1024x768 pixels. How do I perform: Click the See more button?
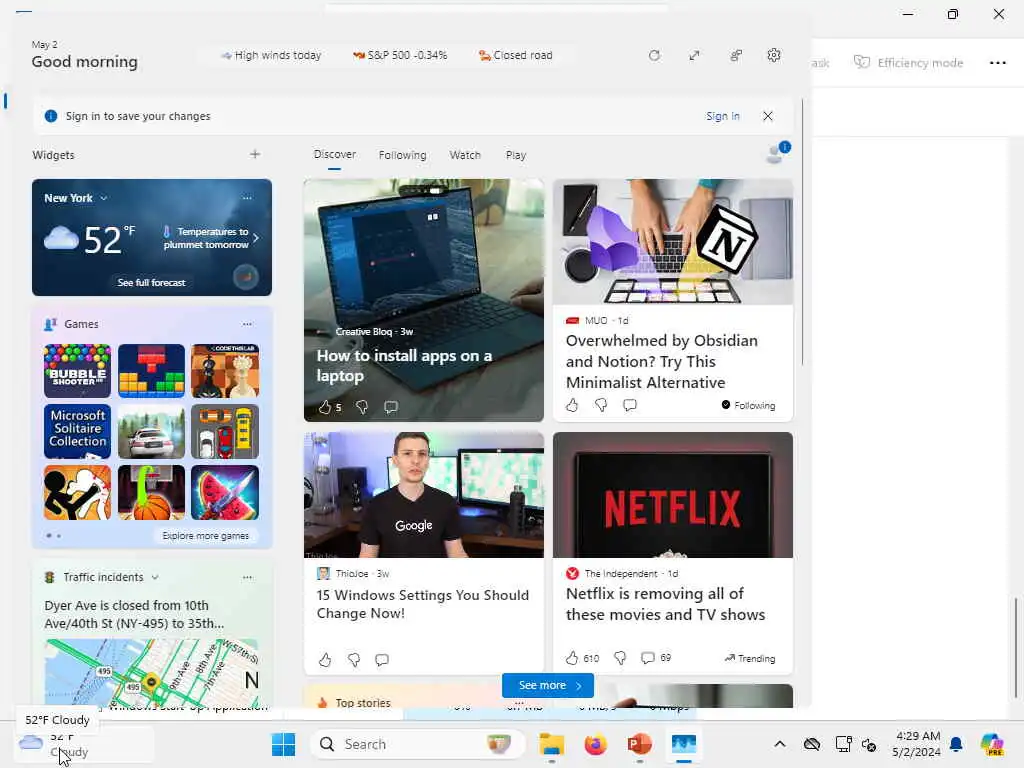click(548, 685)
